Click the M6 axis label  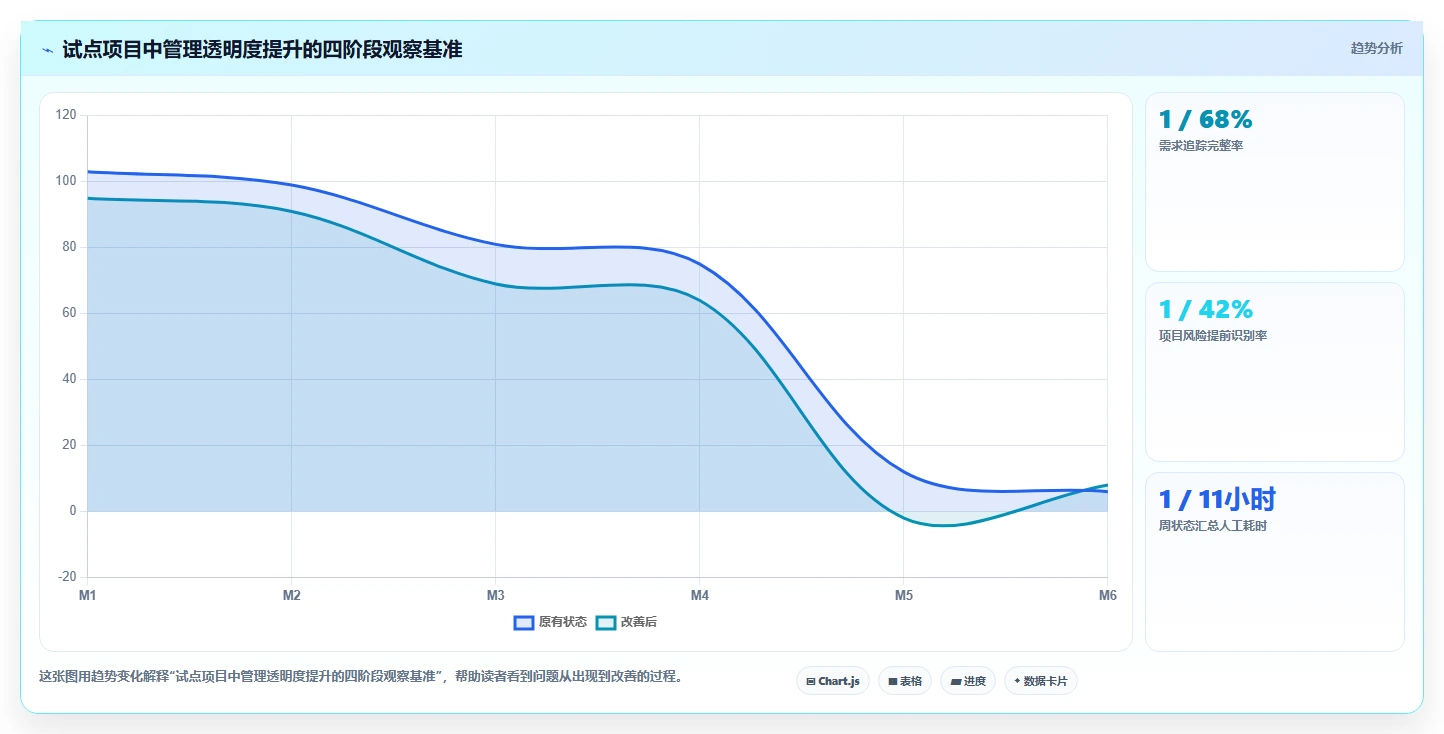[1108, 596]
